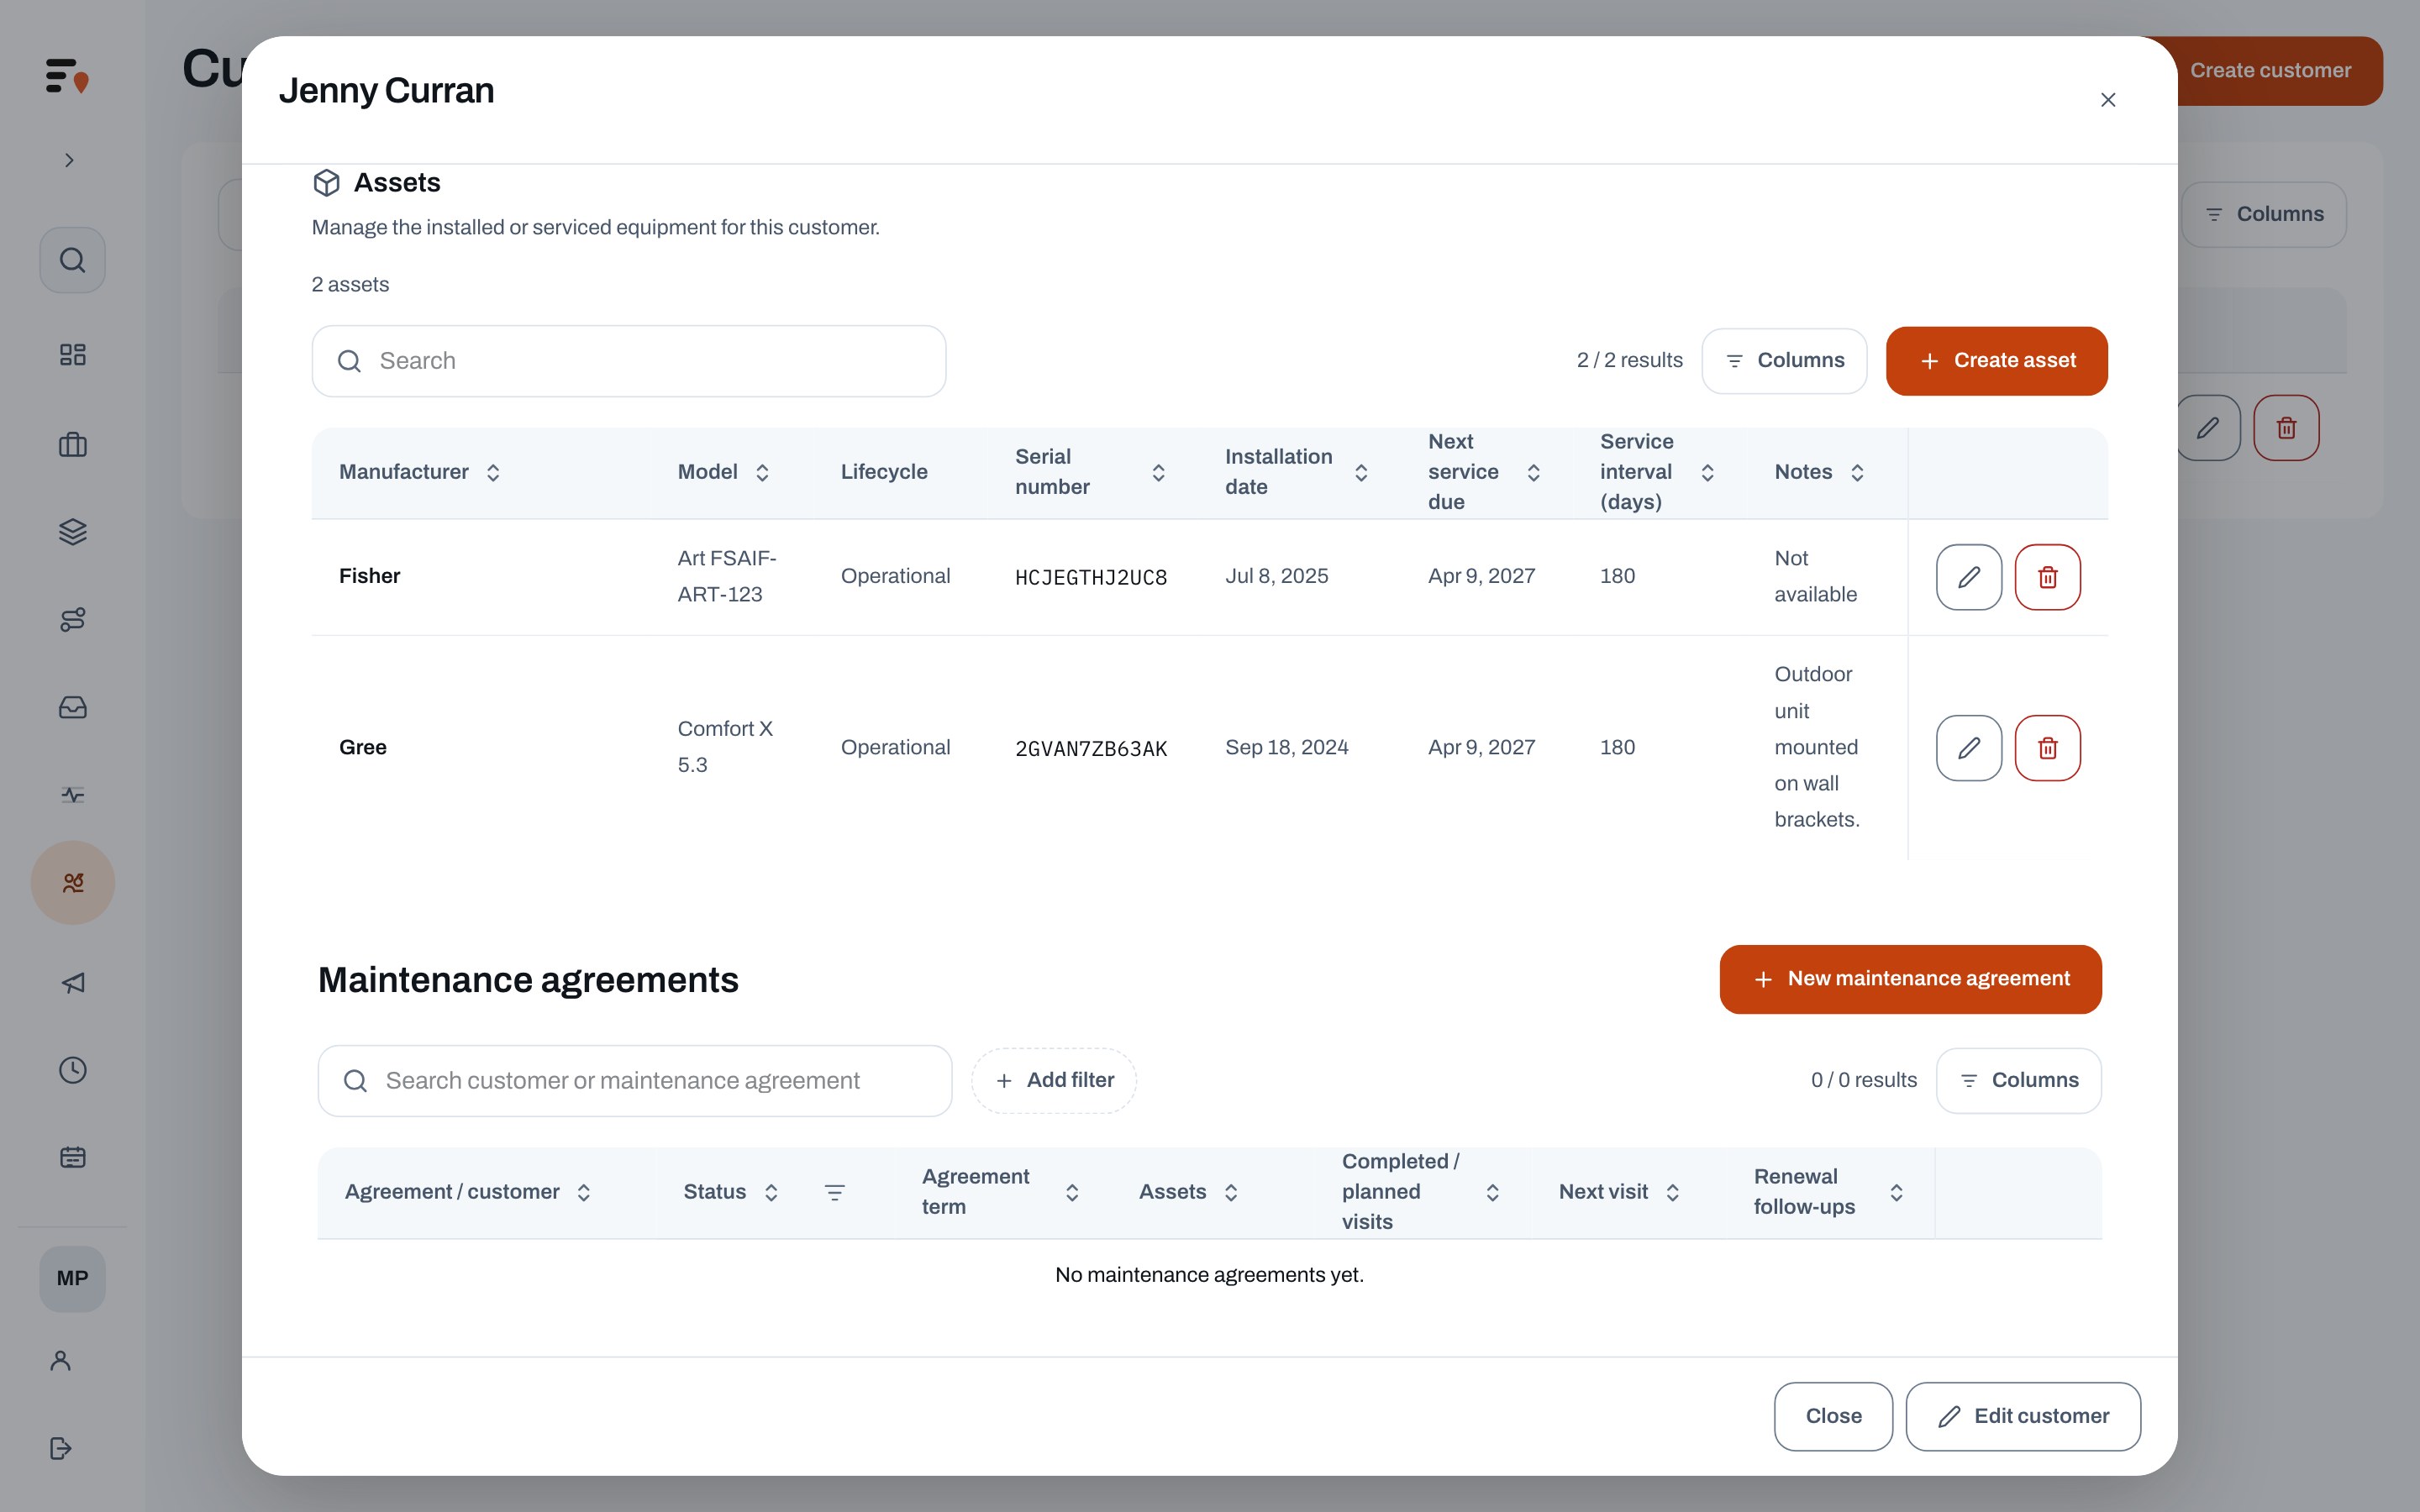Click the MP avatar badge
The height and width of the screenshot is (1512, 2420).
(72, 1278)
